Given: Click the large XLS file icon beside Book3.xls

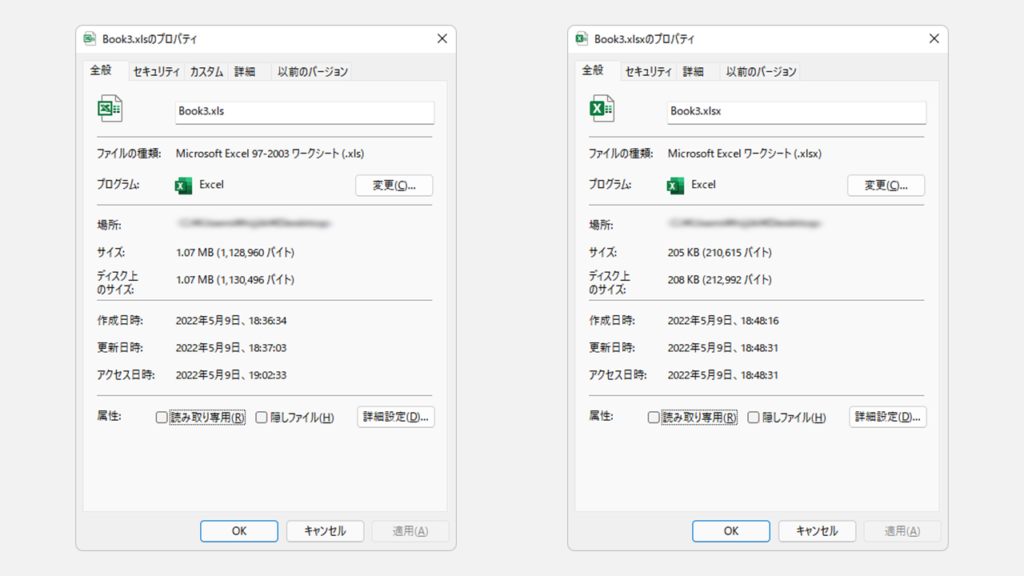Looking at the screenshot, I should click(x=109, y=109).
